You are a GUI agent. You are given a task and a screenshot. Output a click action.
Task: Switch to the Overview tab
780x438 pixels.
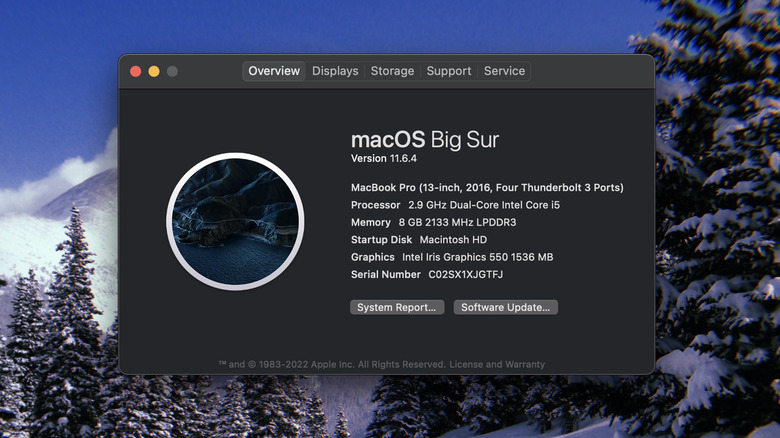274,71
